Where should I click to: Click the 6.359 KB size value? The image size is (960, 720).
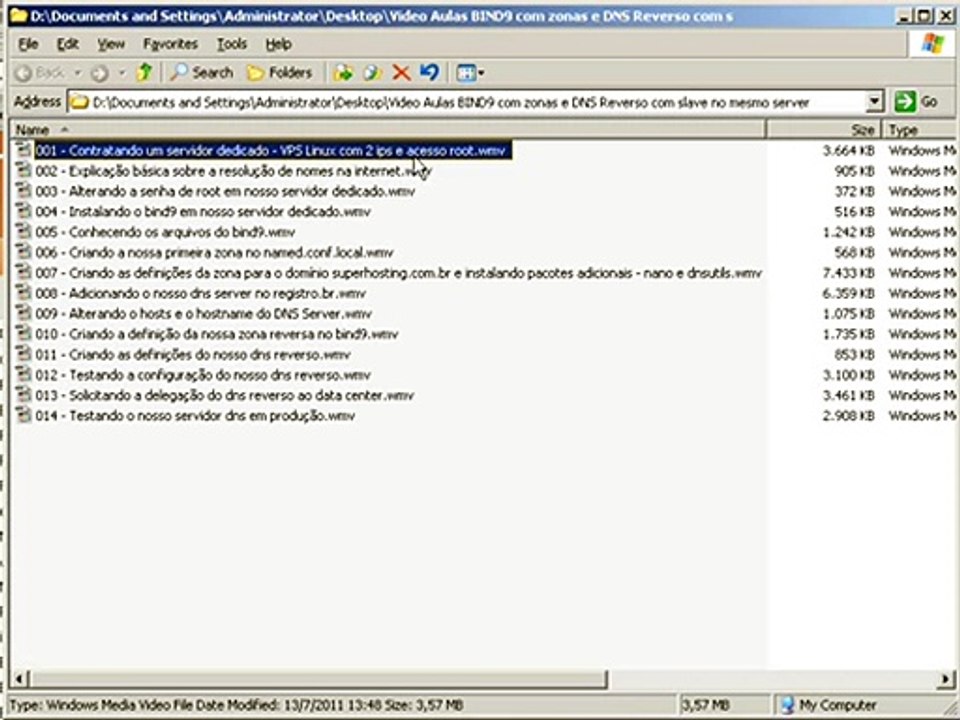(848, 294)
